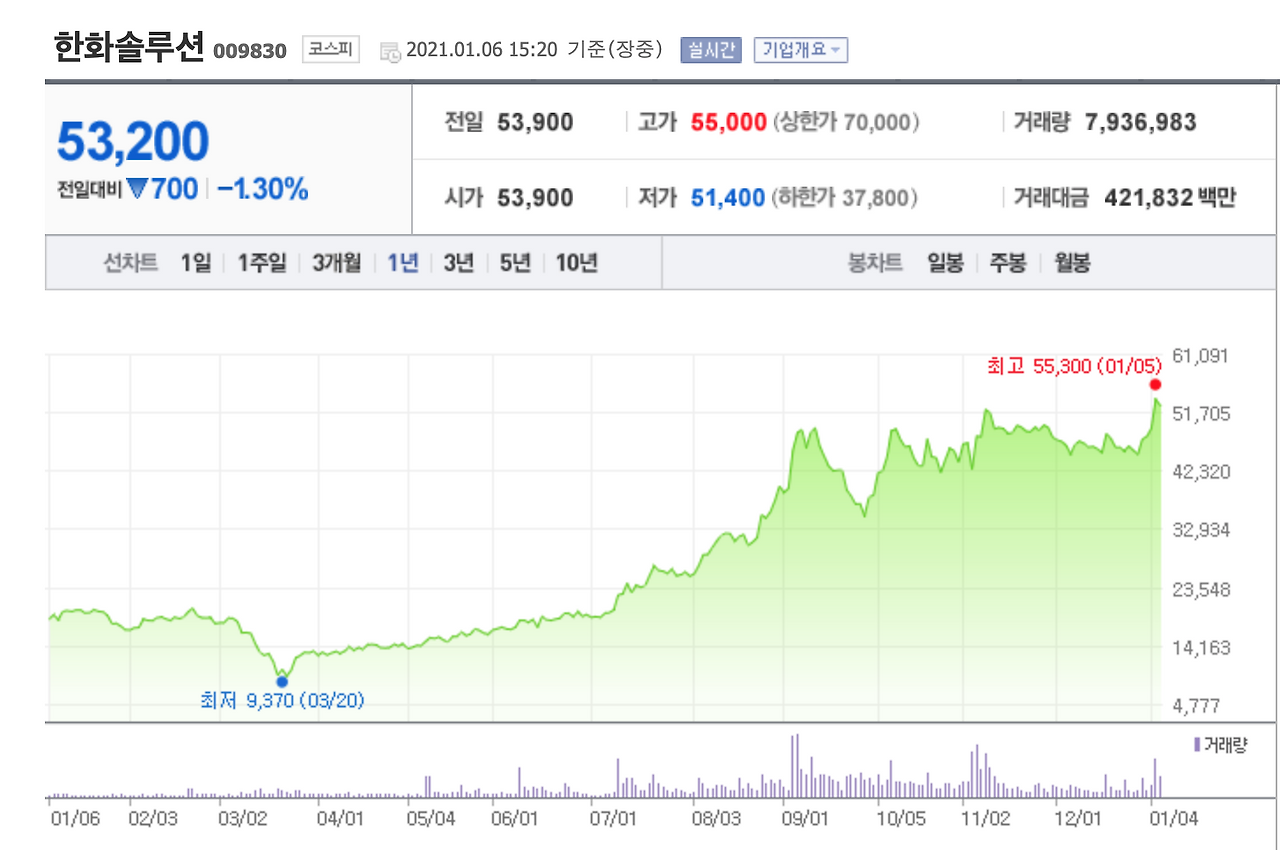
Task: Click the 거래대금 value 421,832
Action: click(1148, 198)
